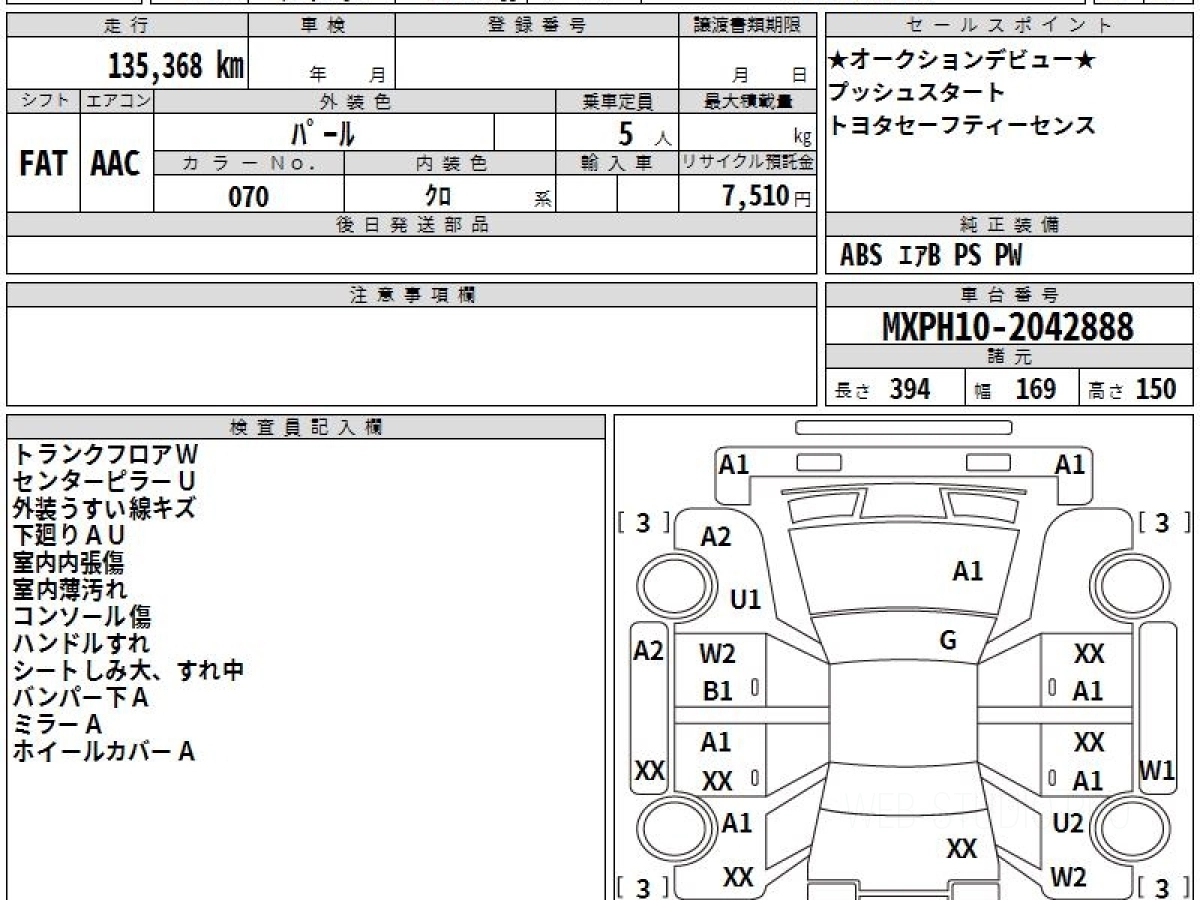Click the 135,368 km mileage value
Screen dimensions: 1200x900
175,66
